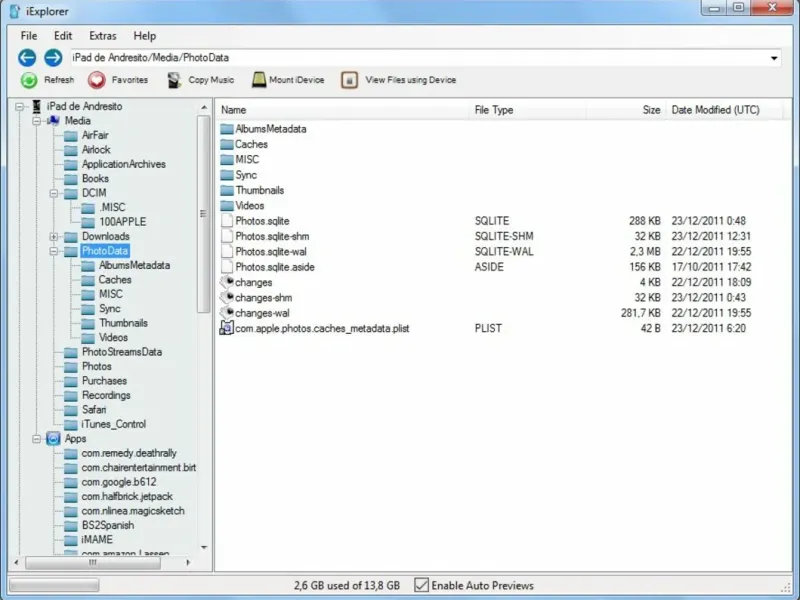Click the Apps store icon in tree

[x=54, y=439]
